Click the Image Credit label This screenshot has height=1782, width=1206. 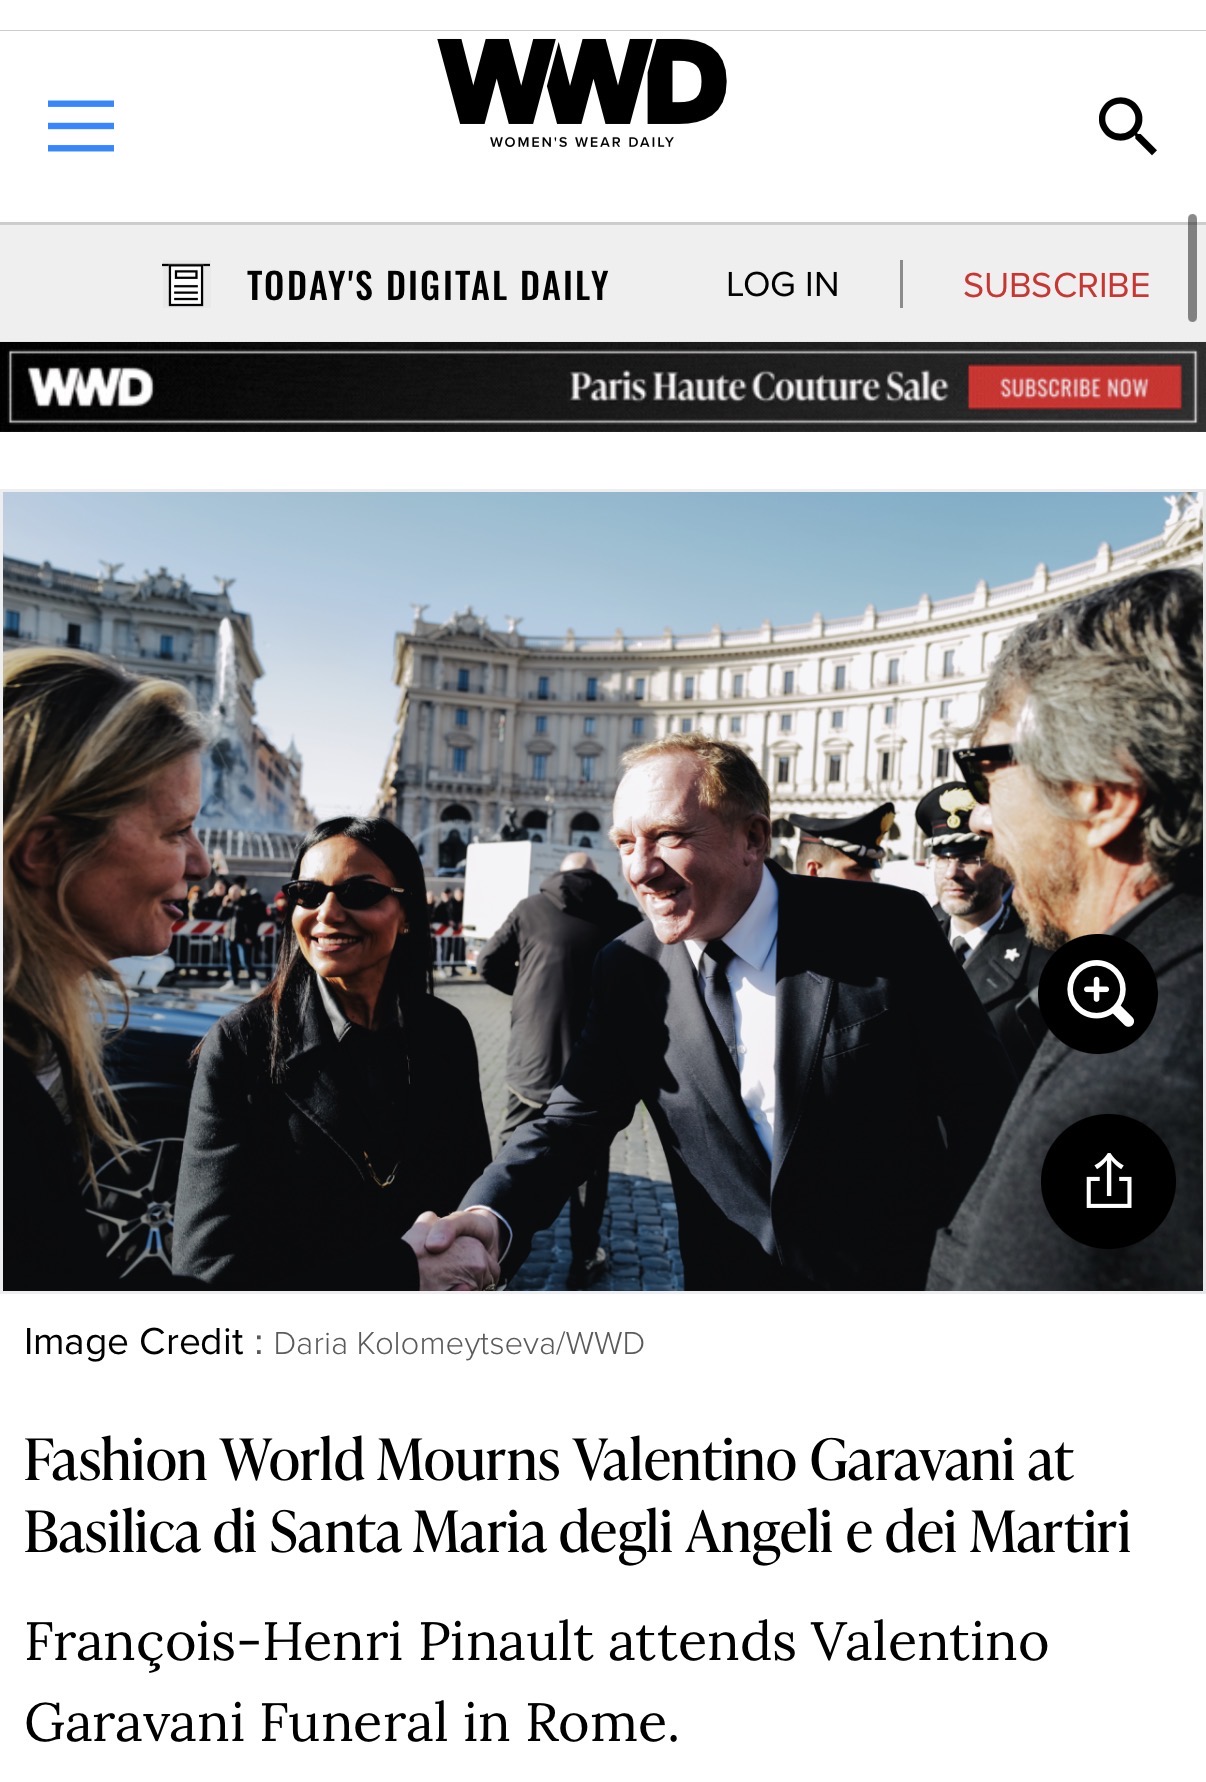tap(134, 1342)
